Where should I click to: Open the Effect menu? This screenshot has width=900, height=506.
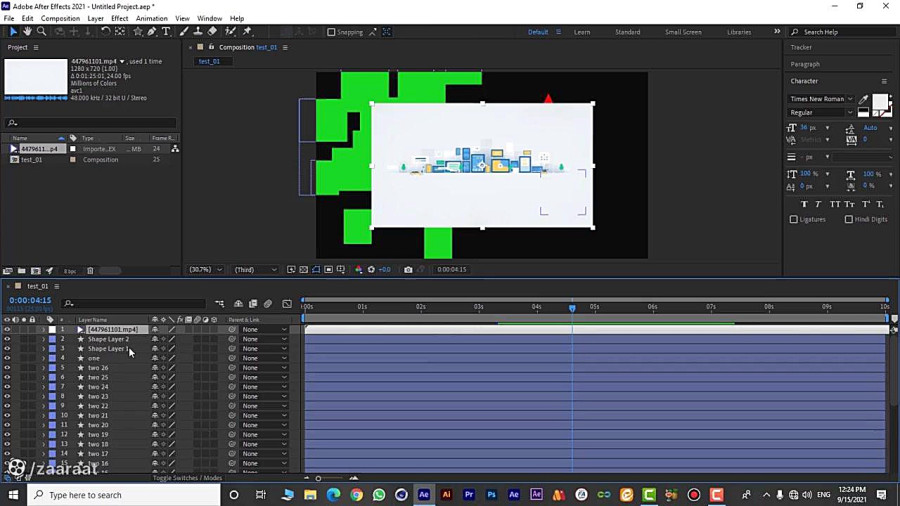[119, 18]
